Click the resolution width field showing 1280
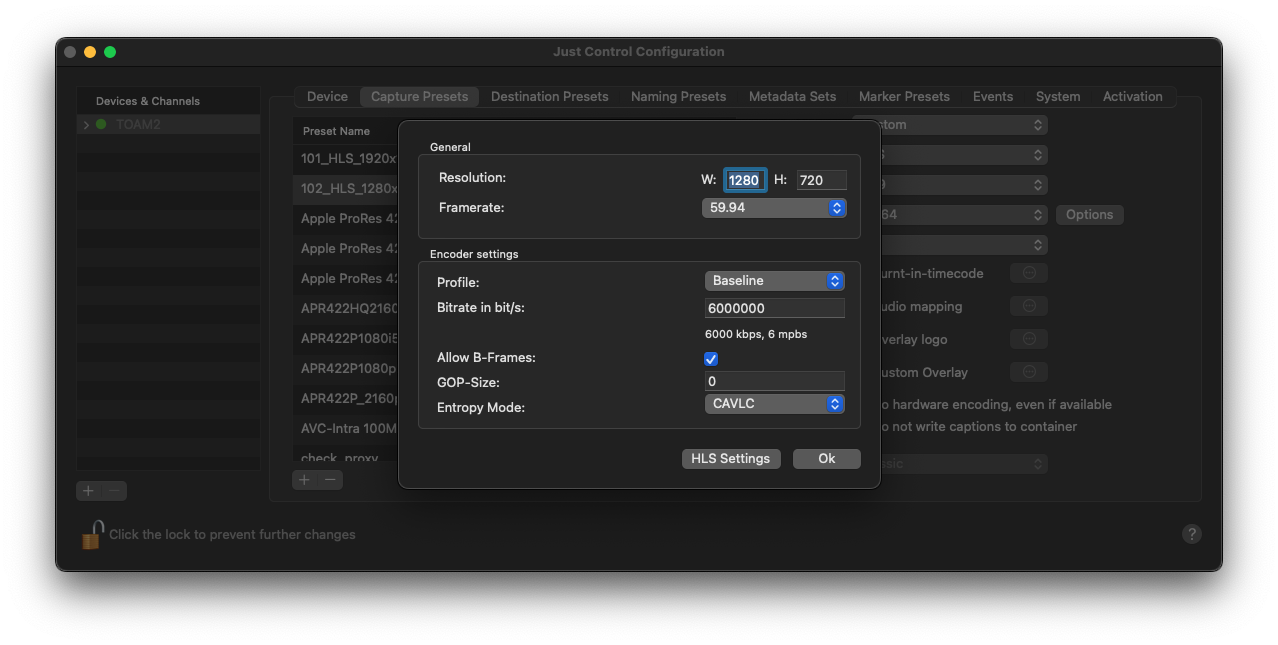Image resolution: width=1278 pixels, height=645 pixels. [x=744, y=180]
